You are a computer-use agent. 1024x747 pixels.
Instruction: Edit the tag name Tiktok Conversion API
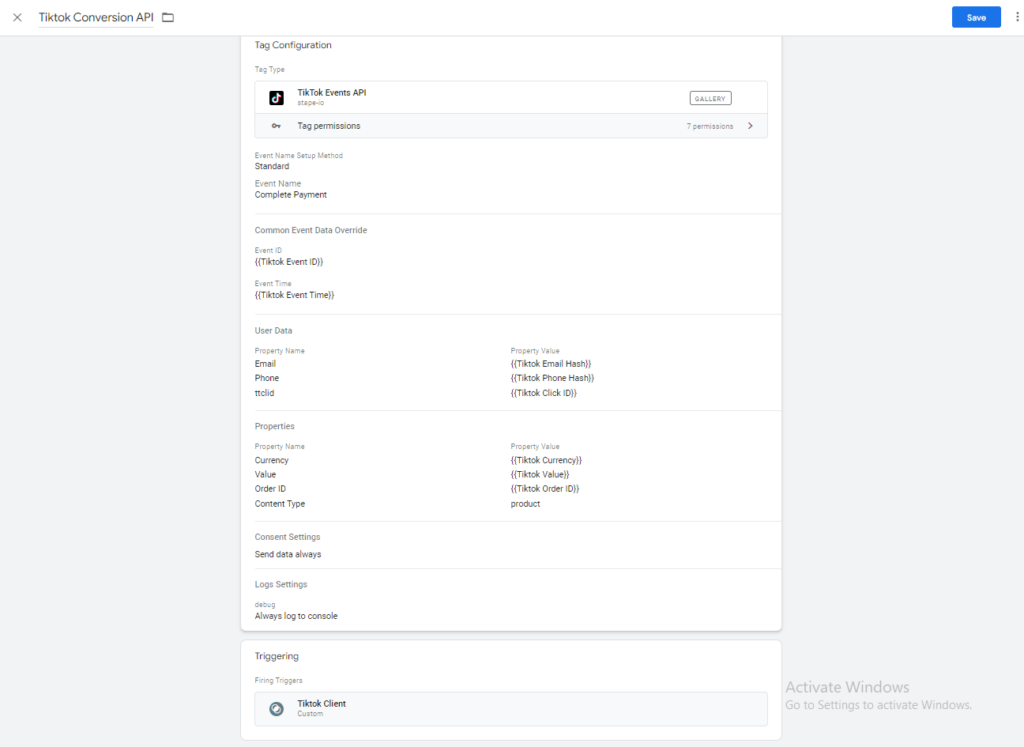[x=95, y=18]
